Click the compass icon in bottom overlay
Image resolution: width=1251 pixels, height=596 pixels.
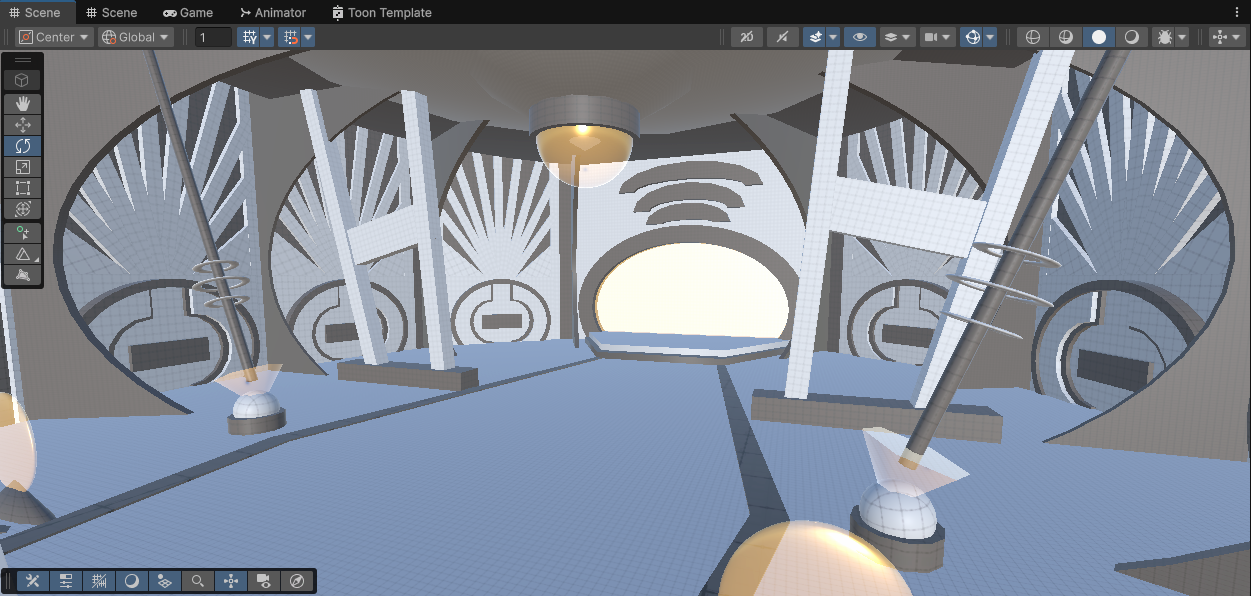point(297,581)
